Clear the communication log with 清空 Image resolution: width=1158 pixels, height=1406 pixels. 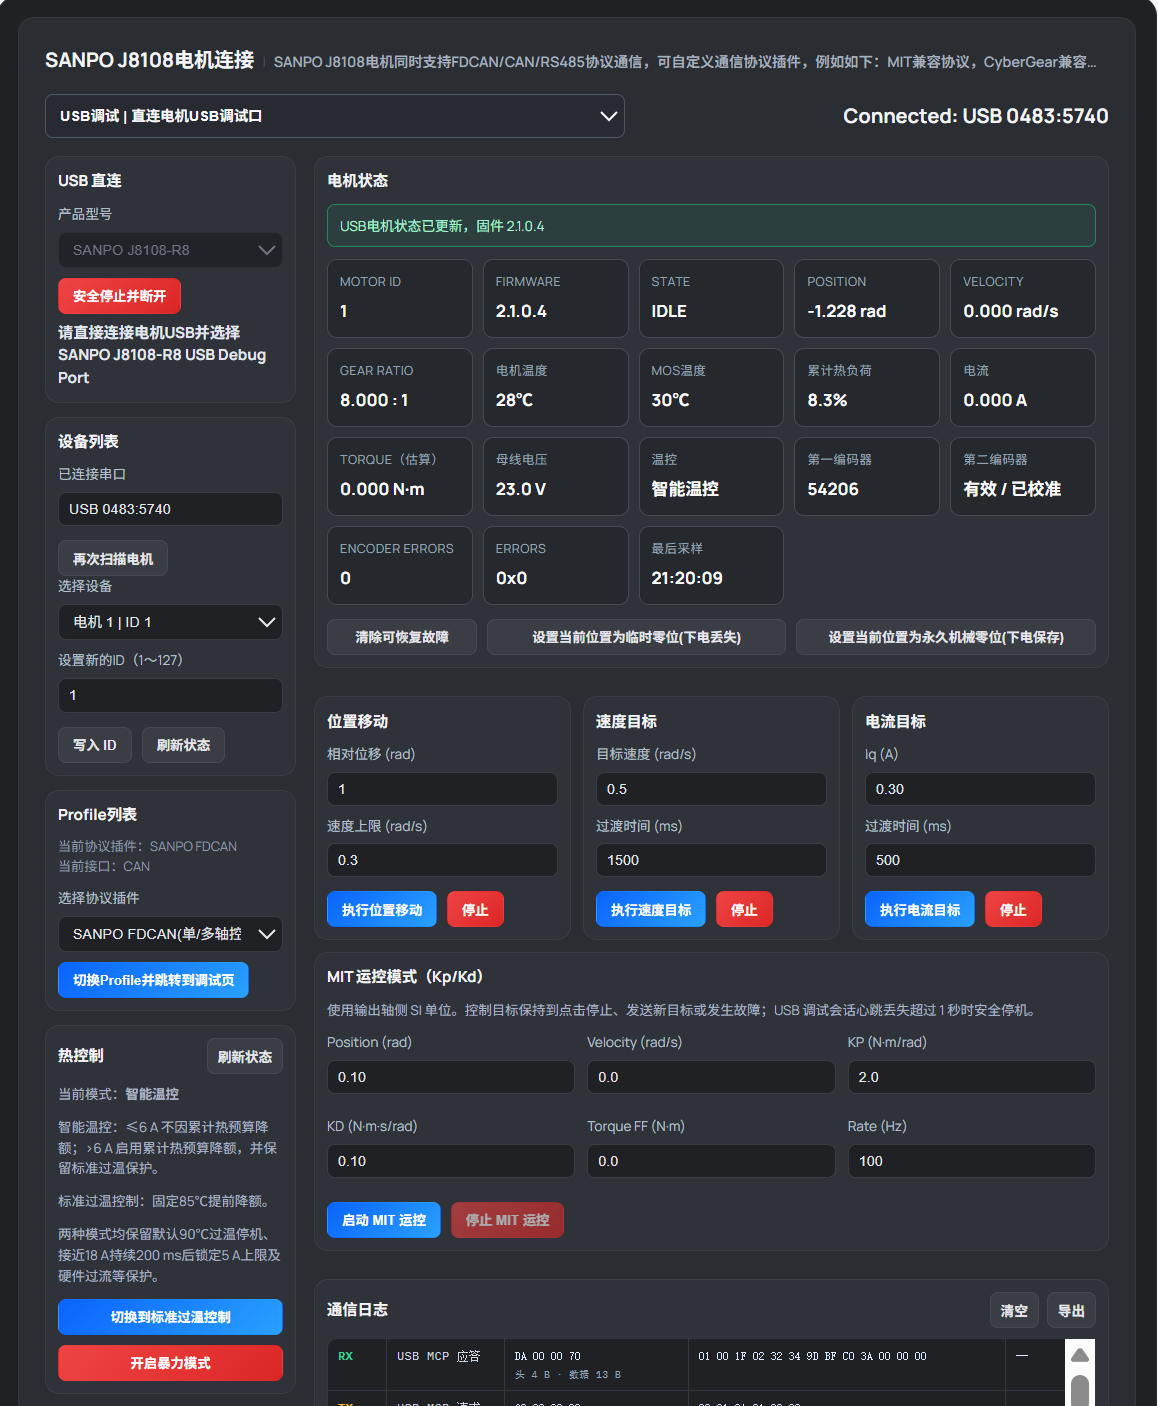tap(1014, 1310)
